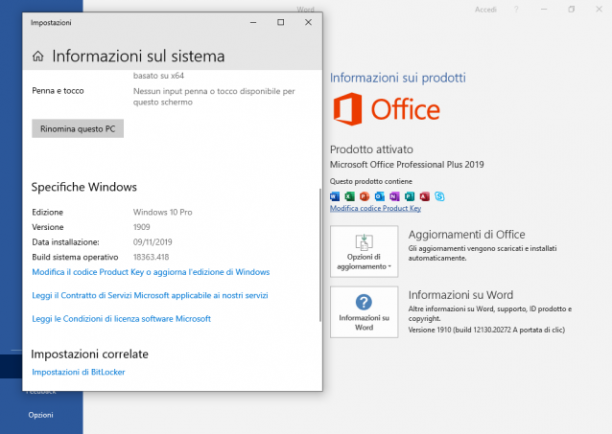Click the '1909' version value
Viewport: 612px width, 434px height.
tap(142, 227)
